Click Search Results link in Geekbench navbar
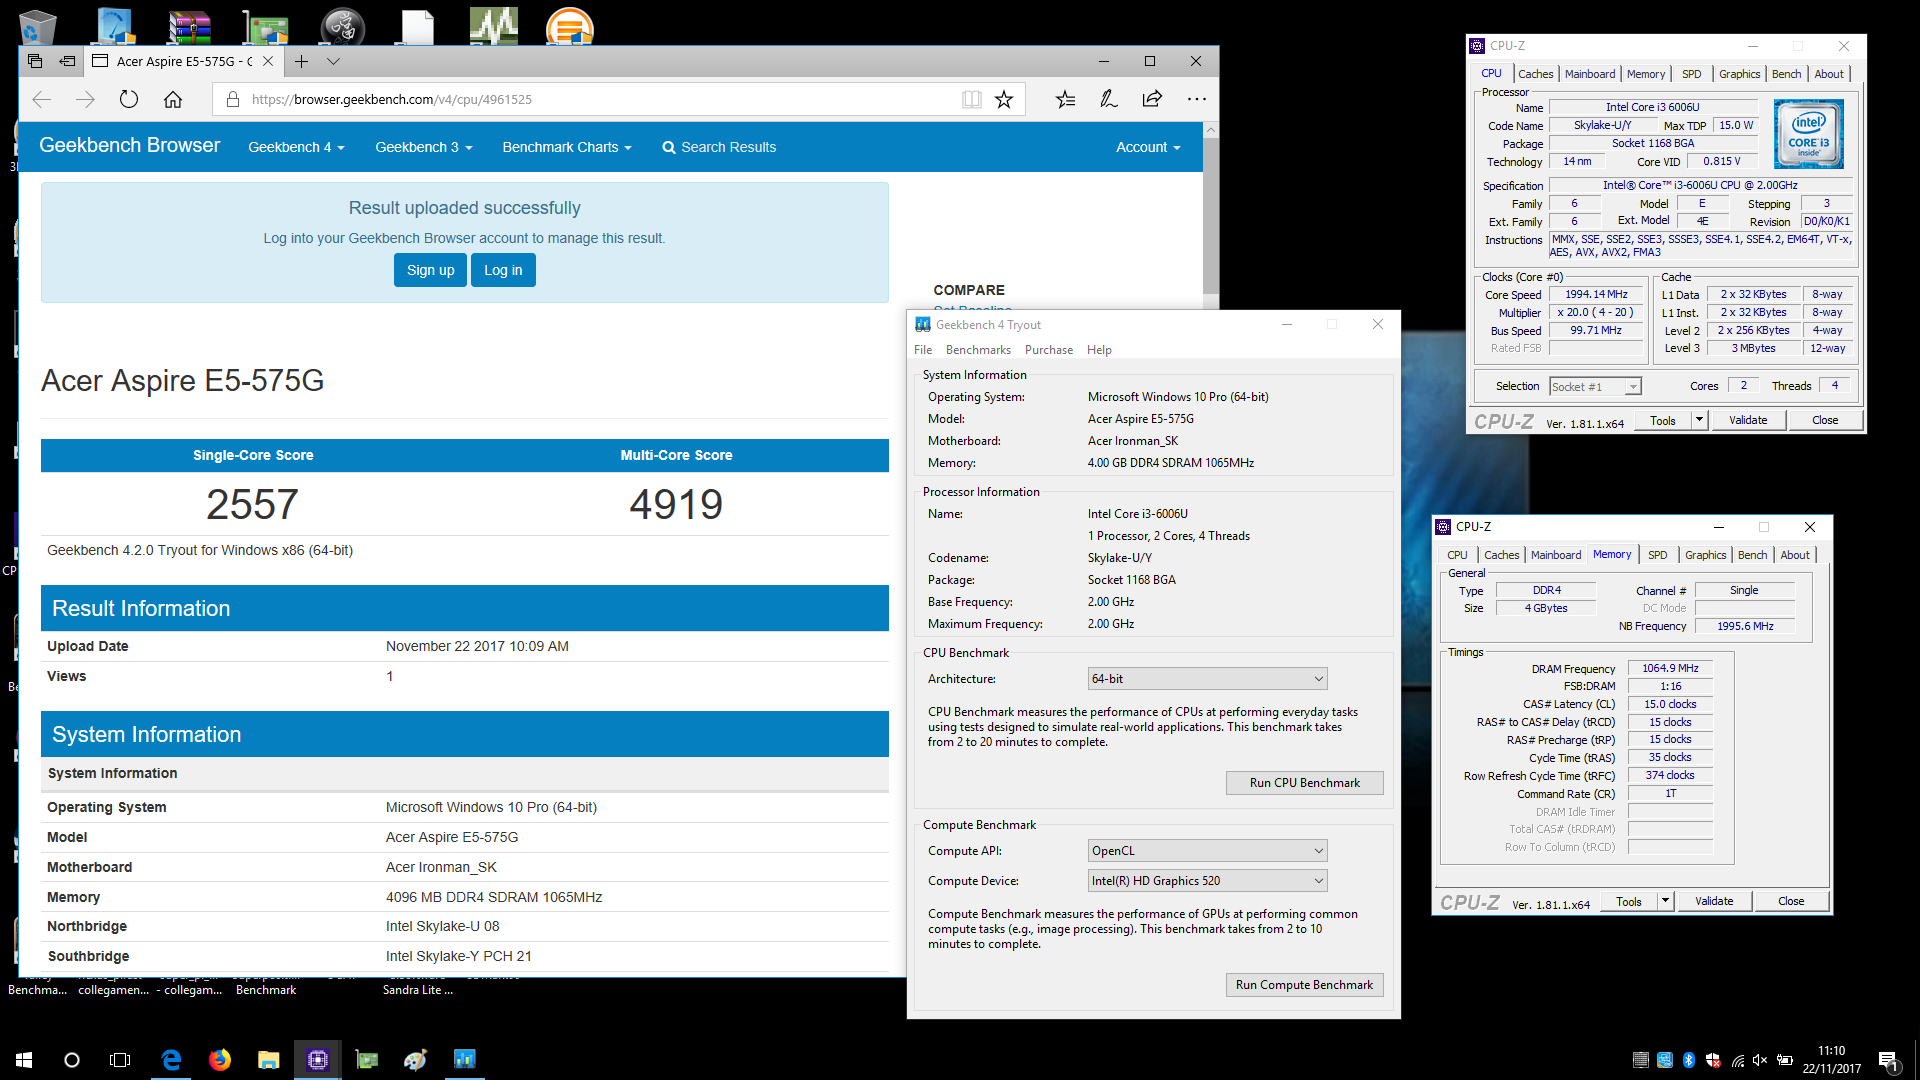The width and height of the screenshot is (1920, 1080). click(719, 147)
